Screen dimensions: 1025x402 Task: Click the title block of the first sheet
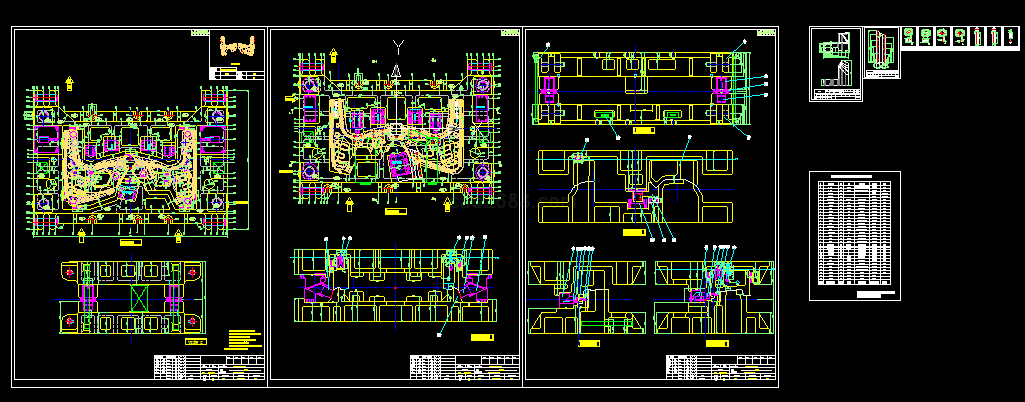(209, 367)
